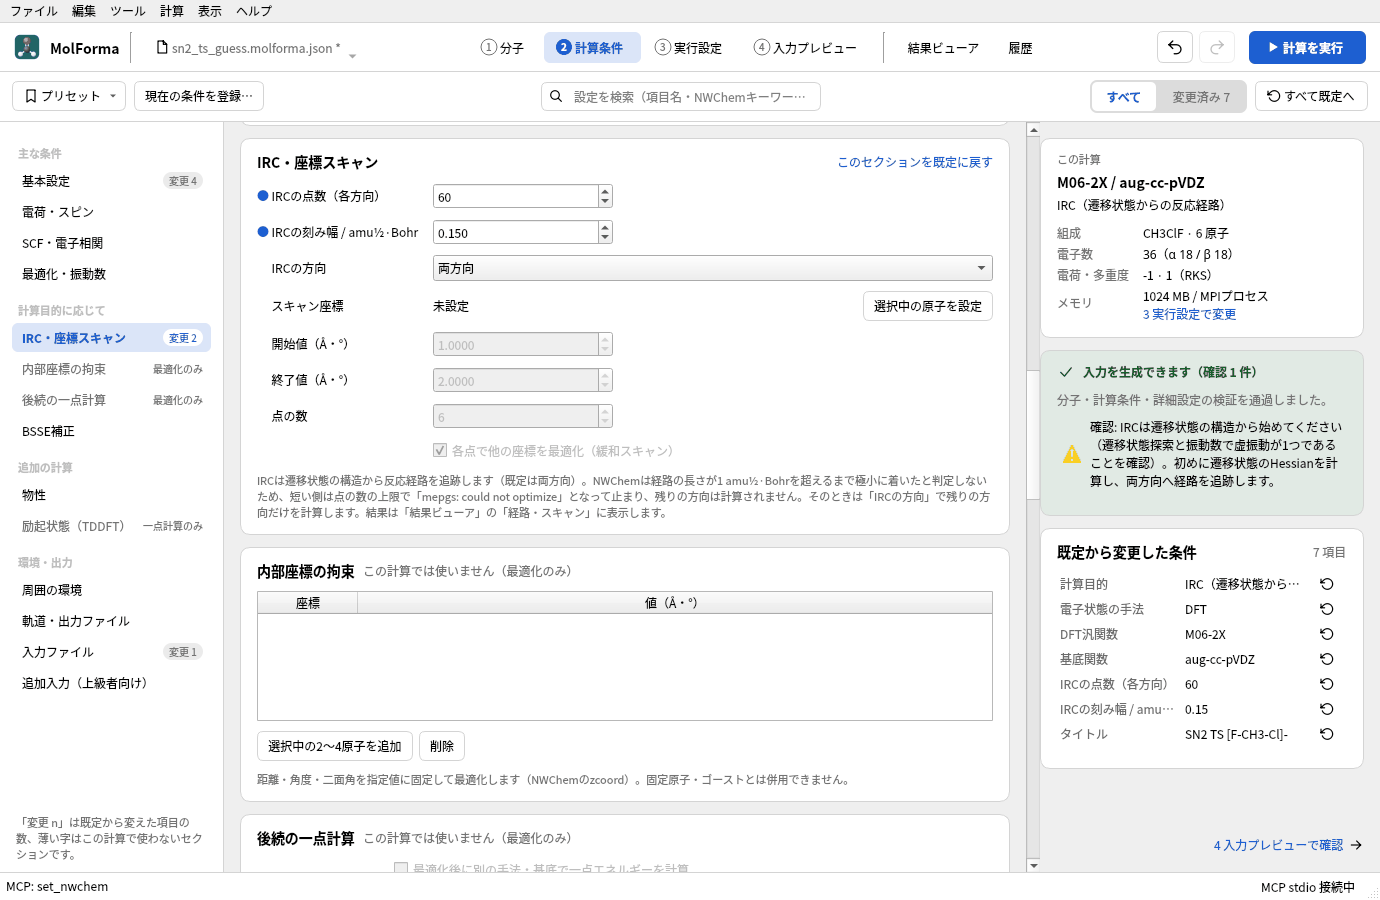Revert IRCの点数 with its reset icon
The image size is (1380, 900).
[1326, 684]
